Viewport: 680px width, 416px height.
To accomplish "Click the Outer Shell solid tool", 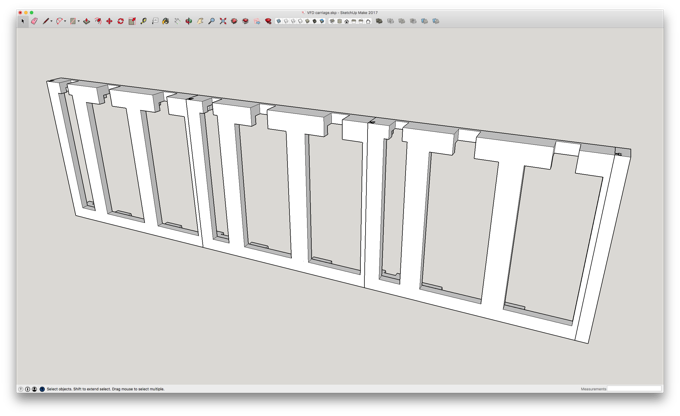I will coord(379,21).
